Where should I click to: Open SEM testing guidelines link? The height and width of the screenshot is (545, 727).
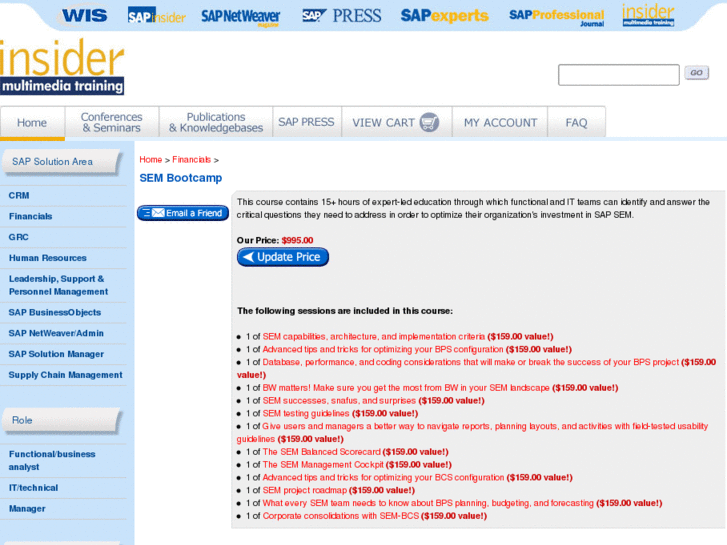point(306,414)
